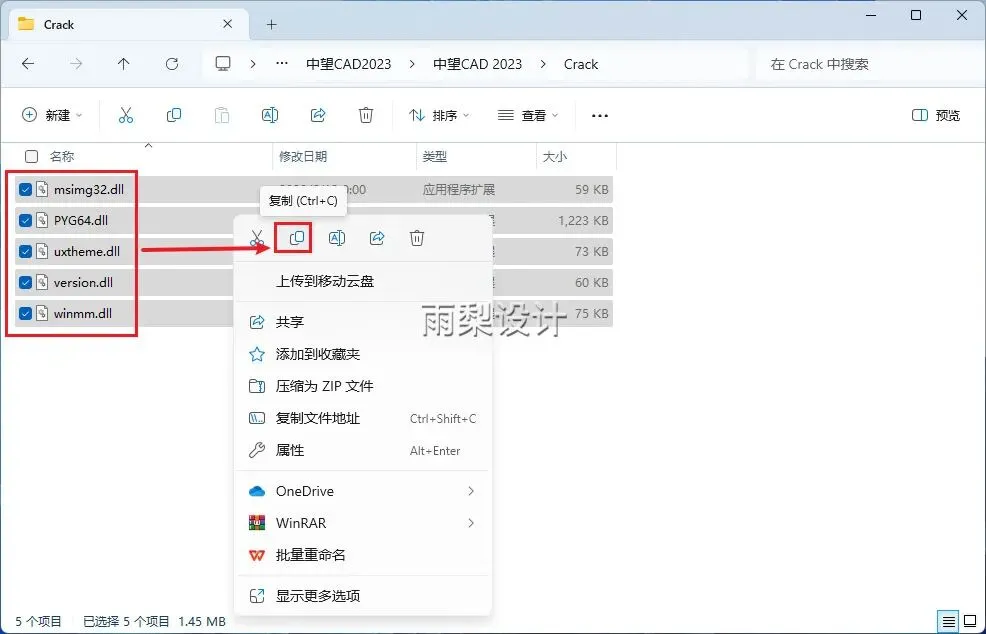The width and height of the screenshot is (986, 634).
Task: Close the Crack tab
Action: click(228, 24)
